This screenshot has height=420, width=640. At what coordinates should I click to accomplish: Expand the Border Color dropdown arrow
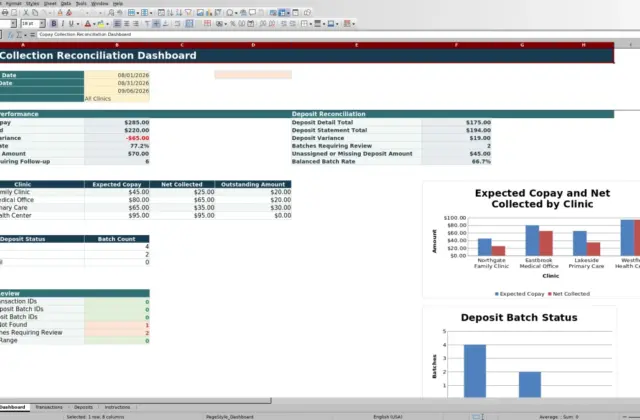337,24
